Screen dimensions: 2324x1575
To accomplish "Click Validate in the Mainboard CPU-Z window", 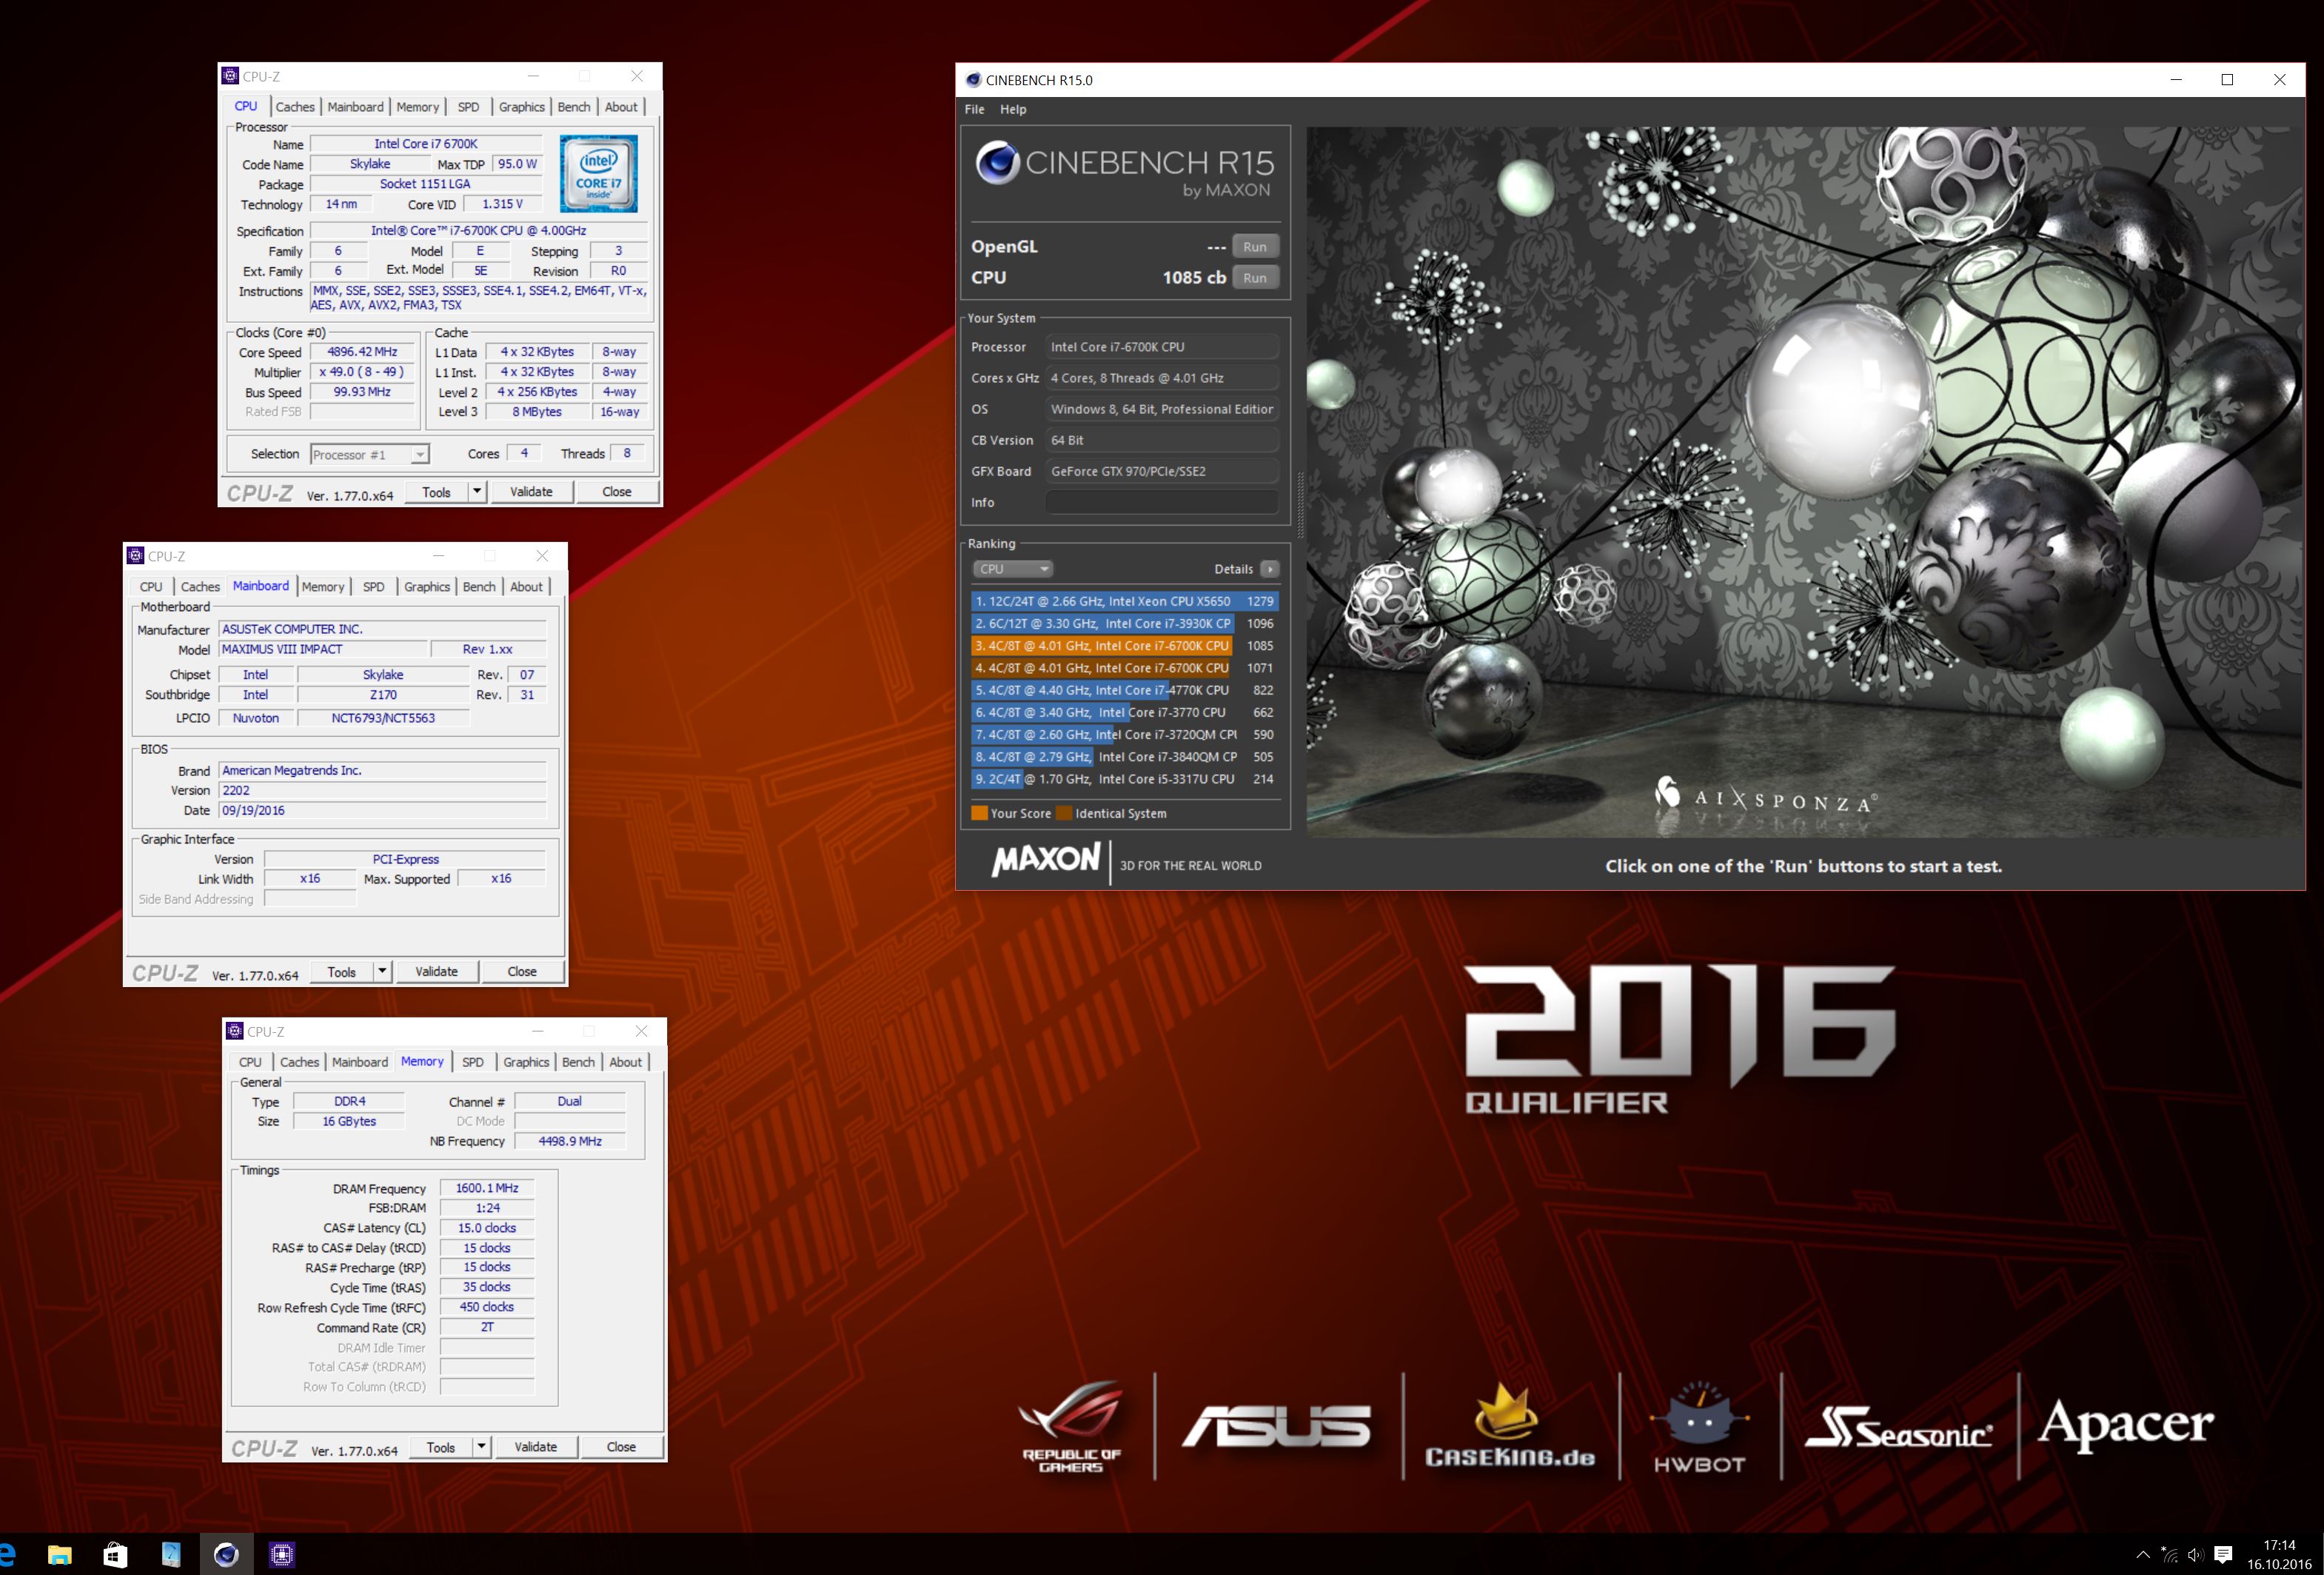I will coord(436,971).
